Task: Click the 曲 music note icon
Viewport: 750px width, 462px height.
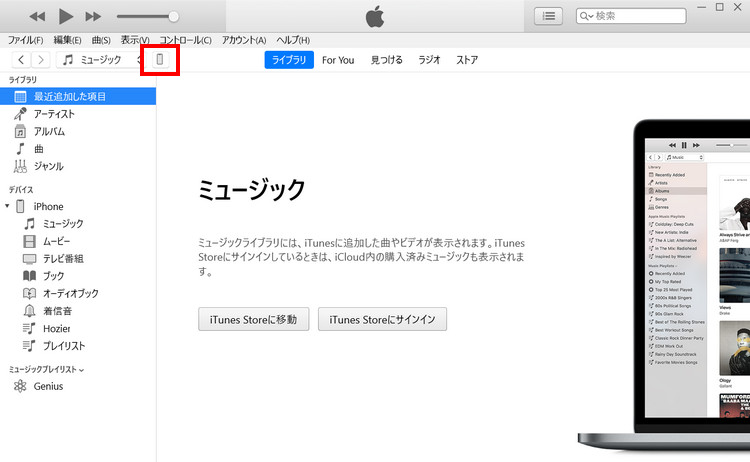Action: click(20, 149)
